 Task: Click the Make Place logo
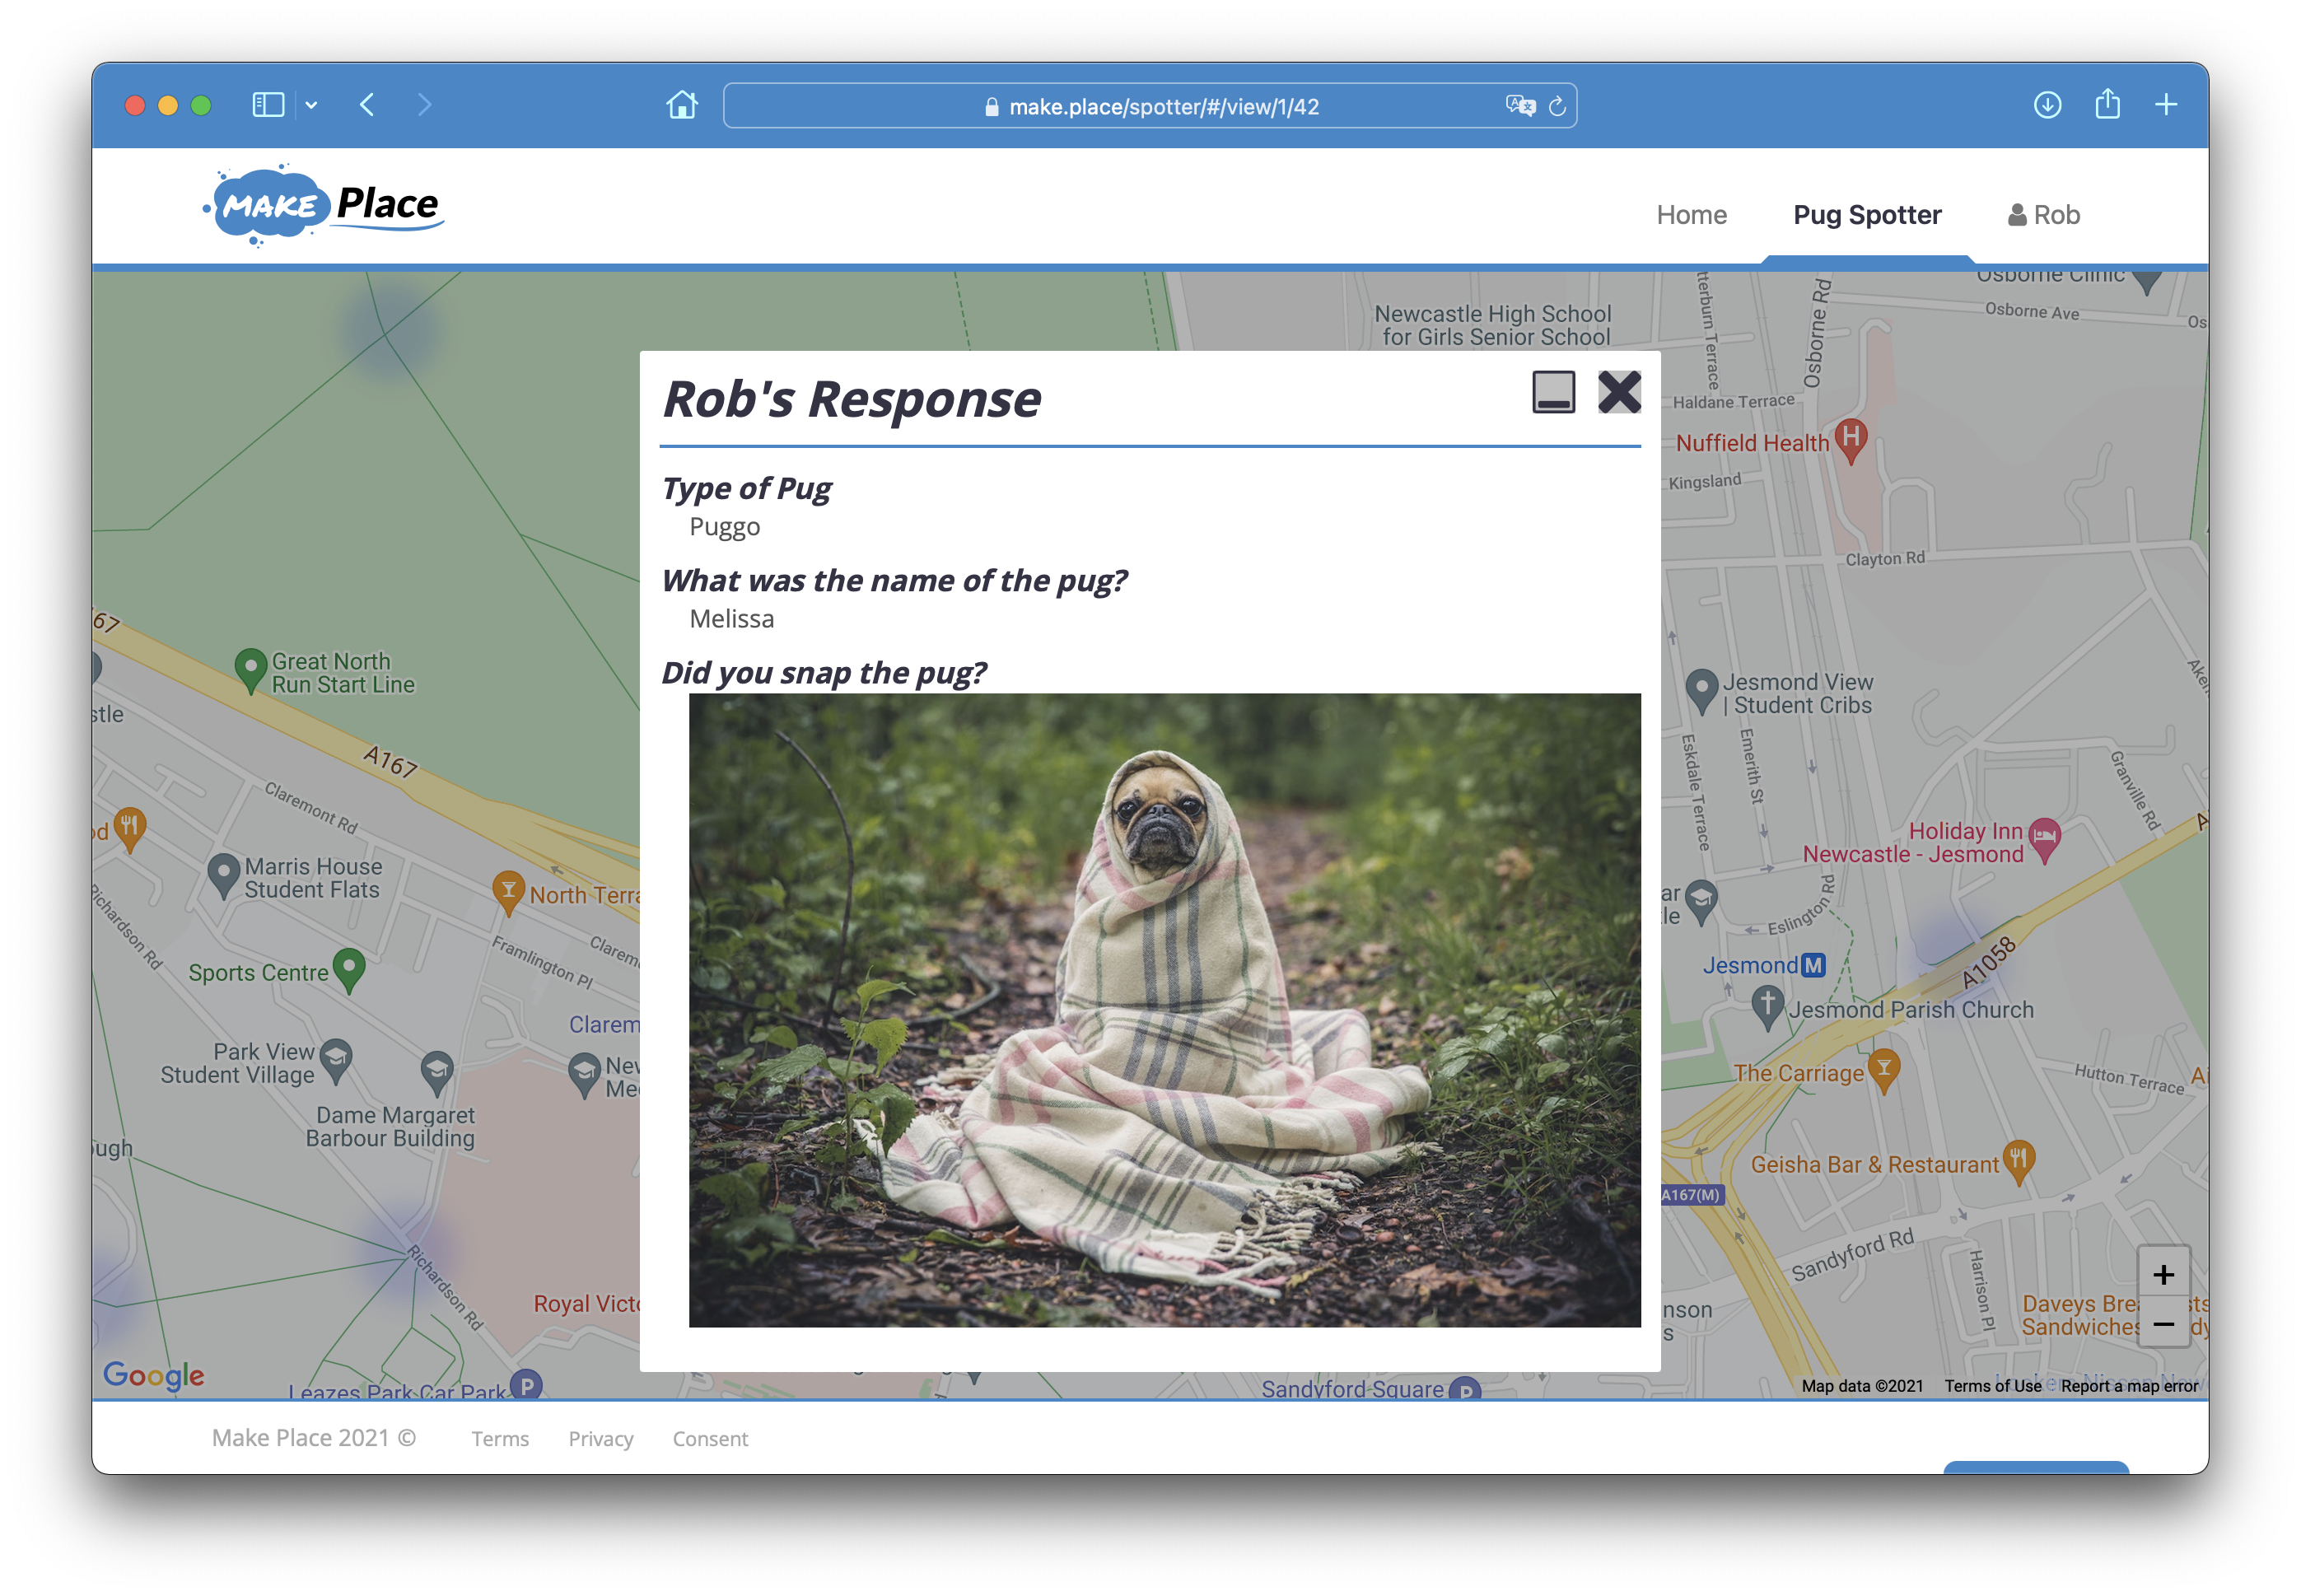point(322,205)
